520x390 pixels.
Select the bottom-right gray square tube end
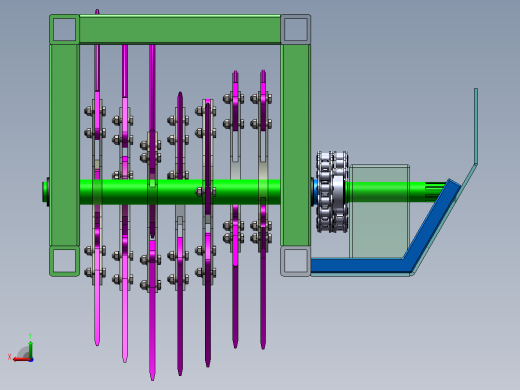[296, 261]
